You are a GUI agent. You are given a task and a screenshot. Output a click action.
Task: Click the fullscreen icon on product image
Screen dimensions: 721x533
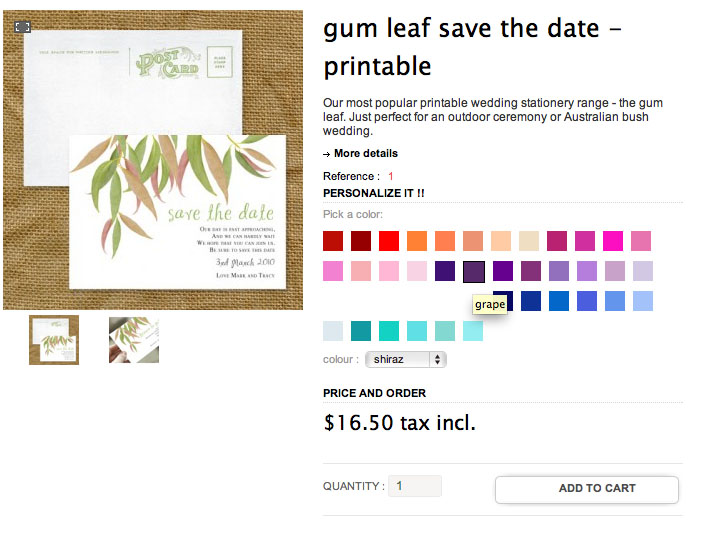(x=23, y=27)
